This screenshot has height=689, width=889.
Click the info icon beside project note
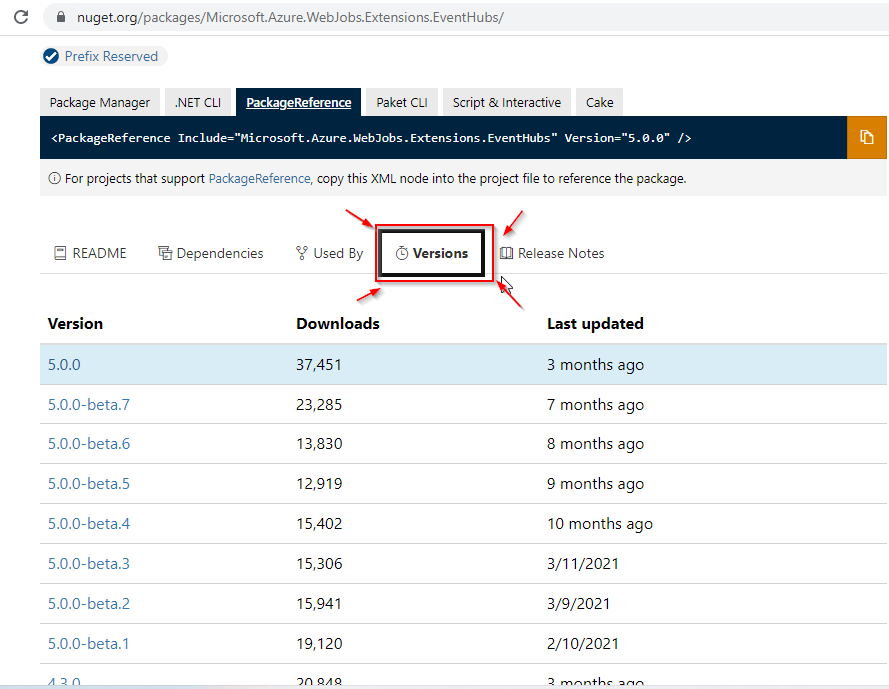tap(54, 178)
